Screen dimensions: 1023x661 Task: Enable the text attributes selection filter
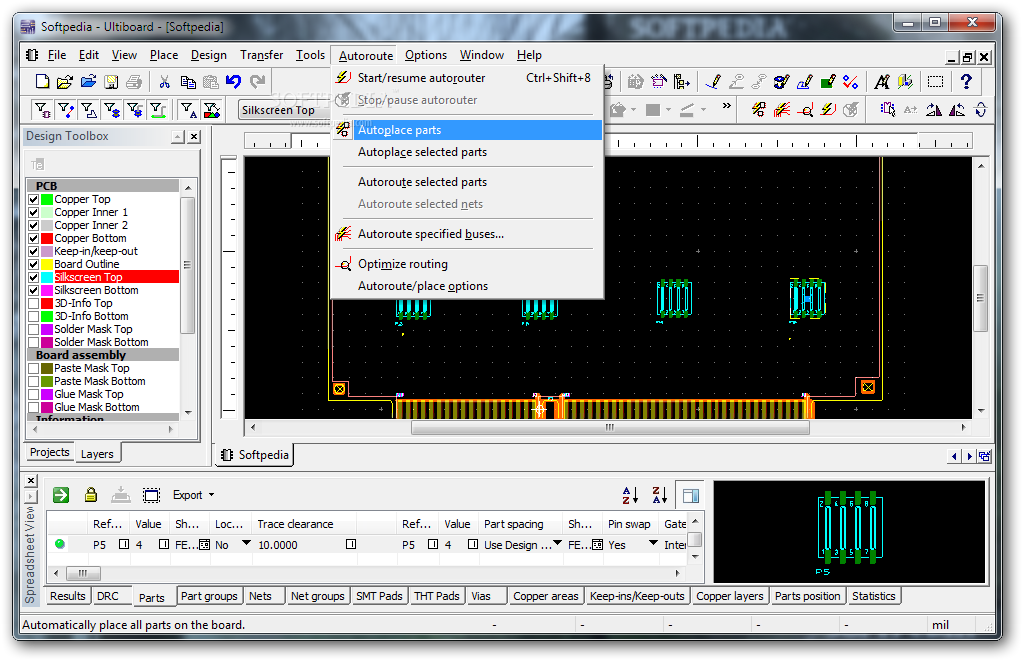point(189,110)
